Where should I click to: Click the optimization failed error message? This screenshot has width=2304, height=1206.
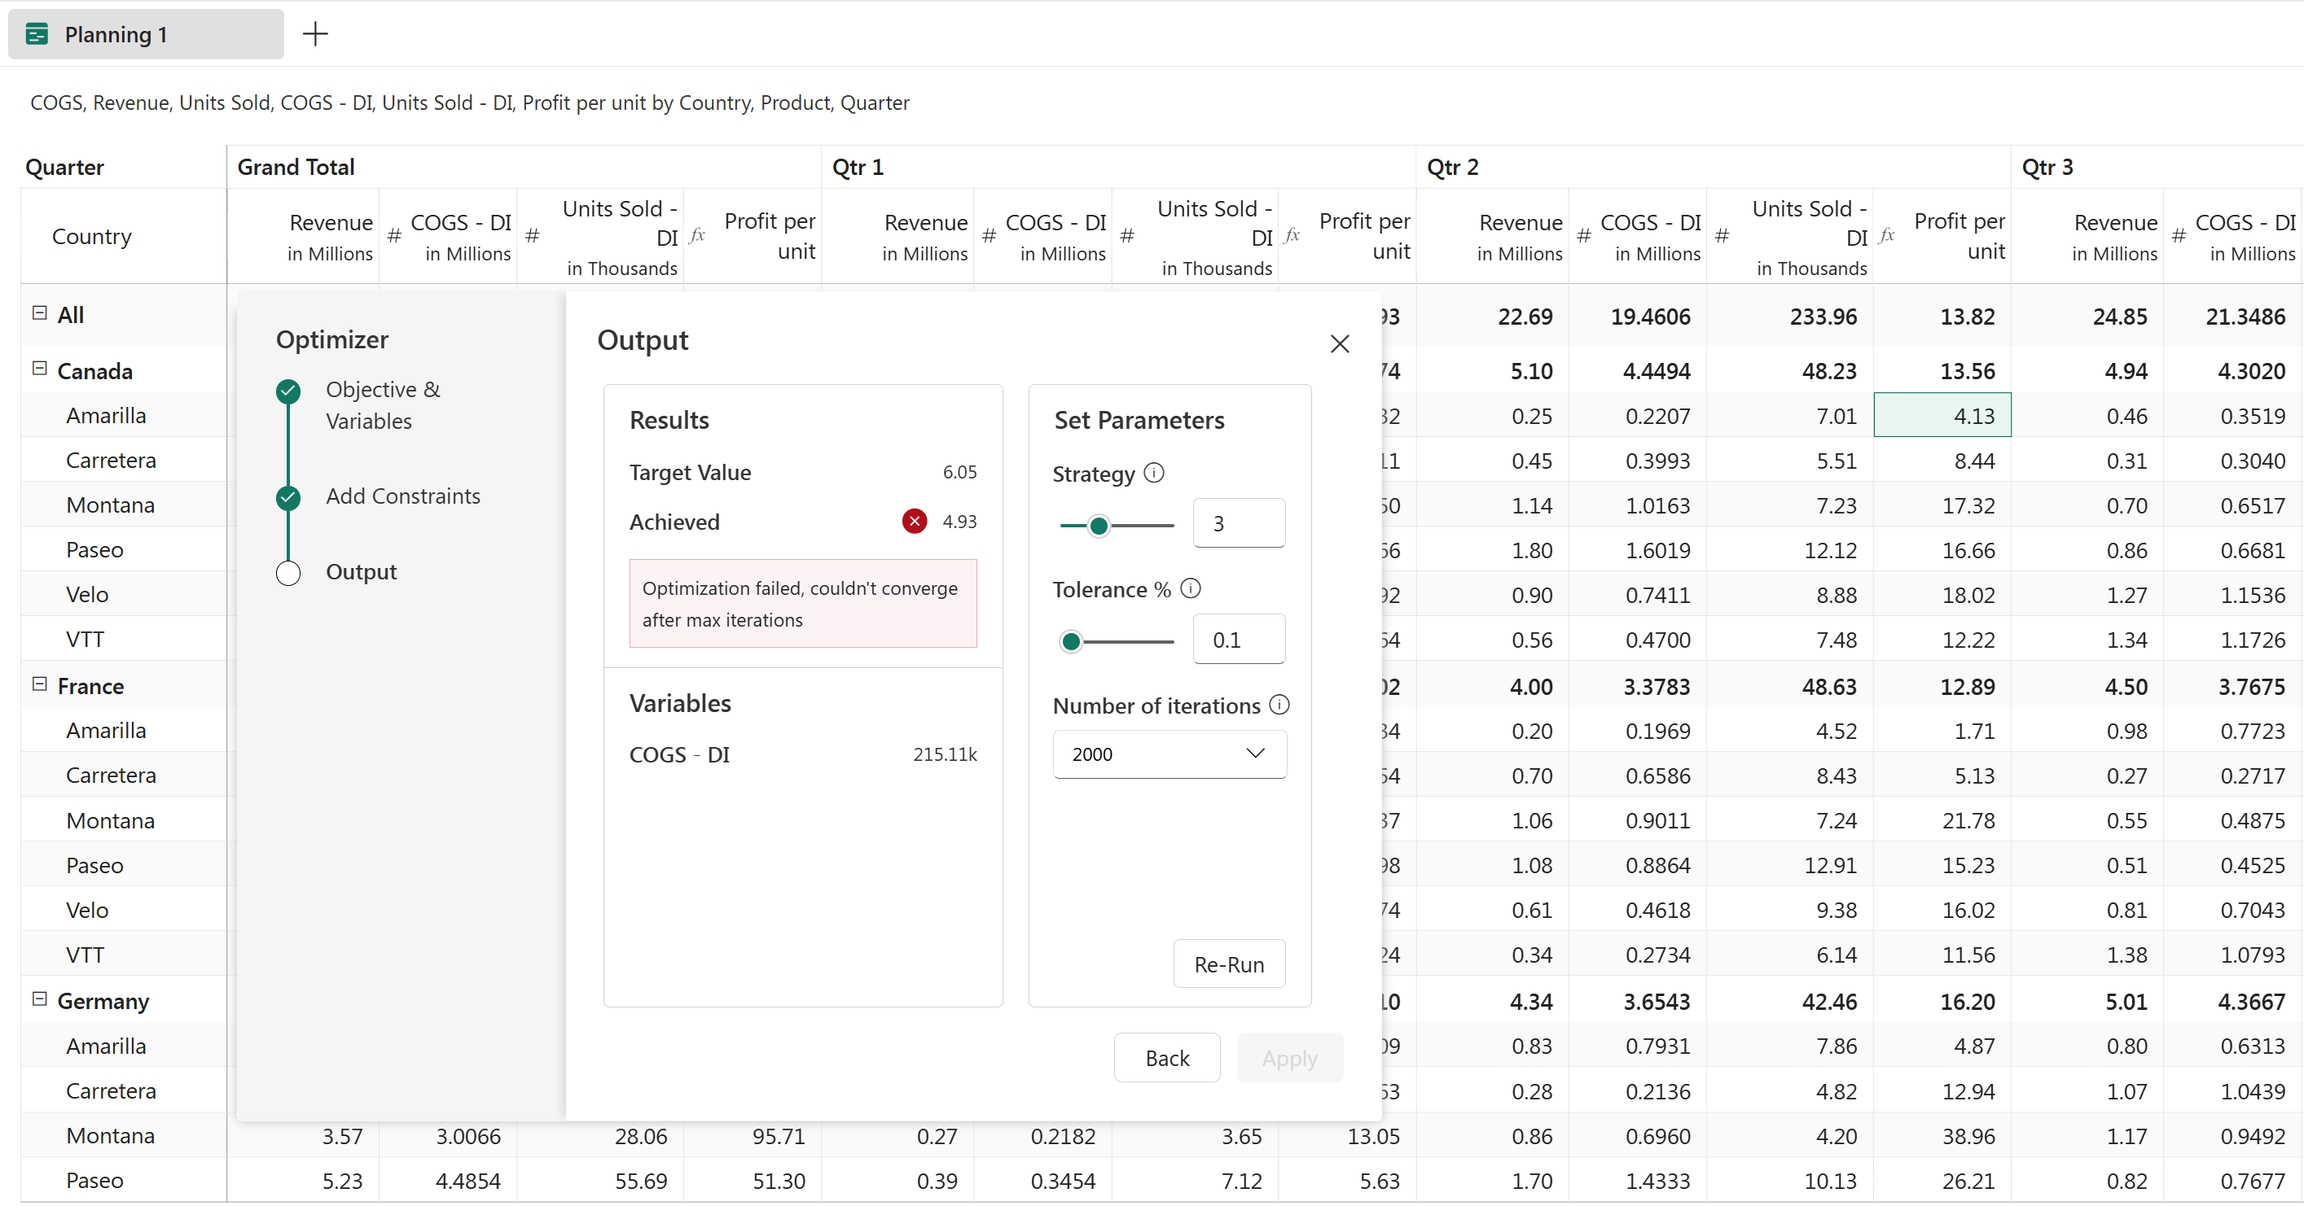803,604
